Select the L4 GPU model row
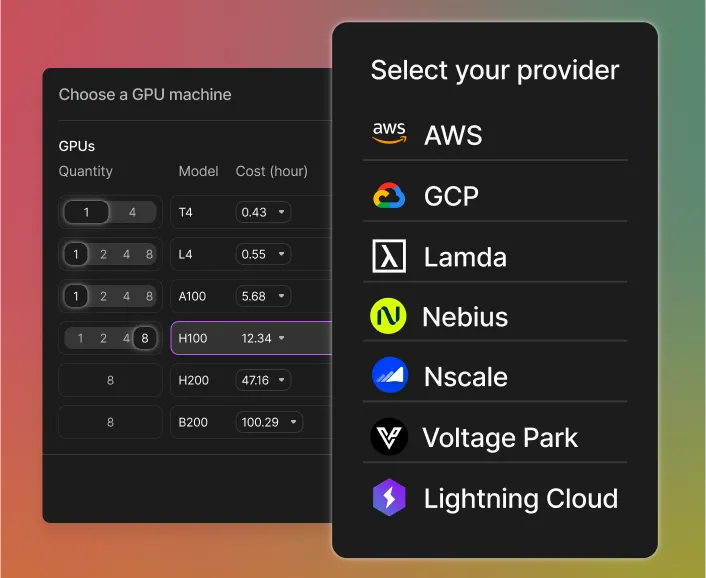 (x=251, y=254)
